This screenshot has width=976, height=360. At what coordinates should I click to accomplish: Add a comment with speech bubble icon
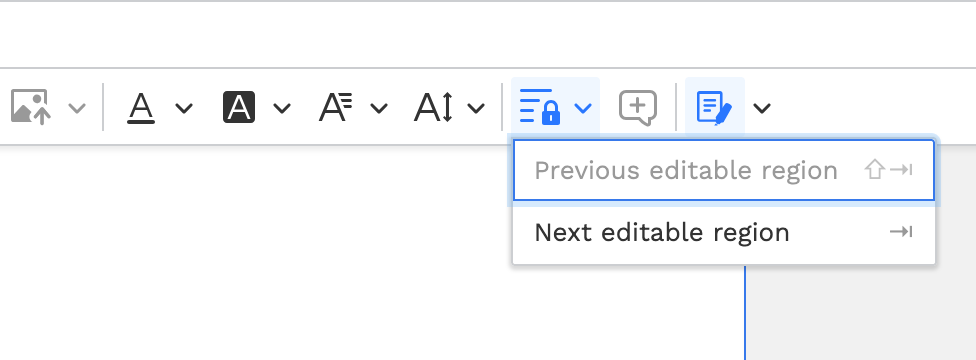point(637,108)
